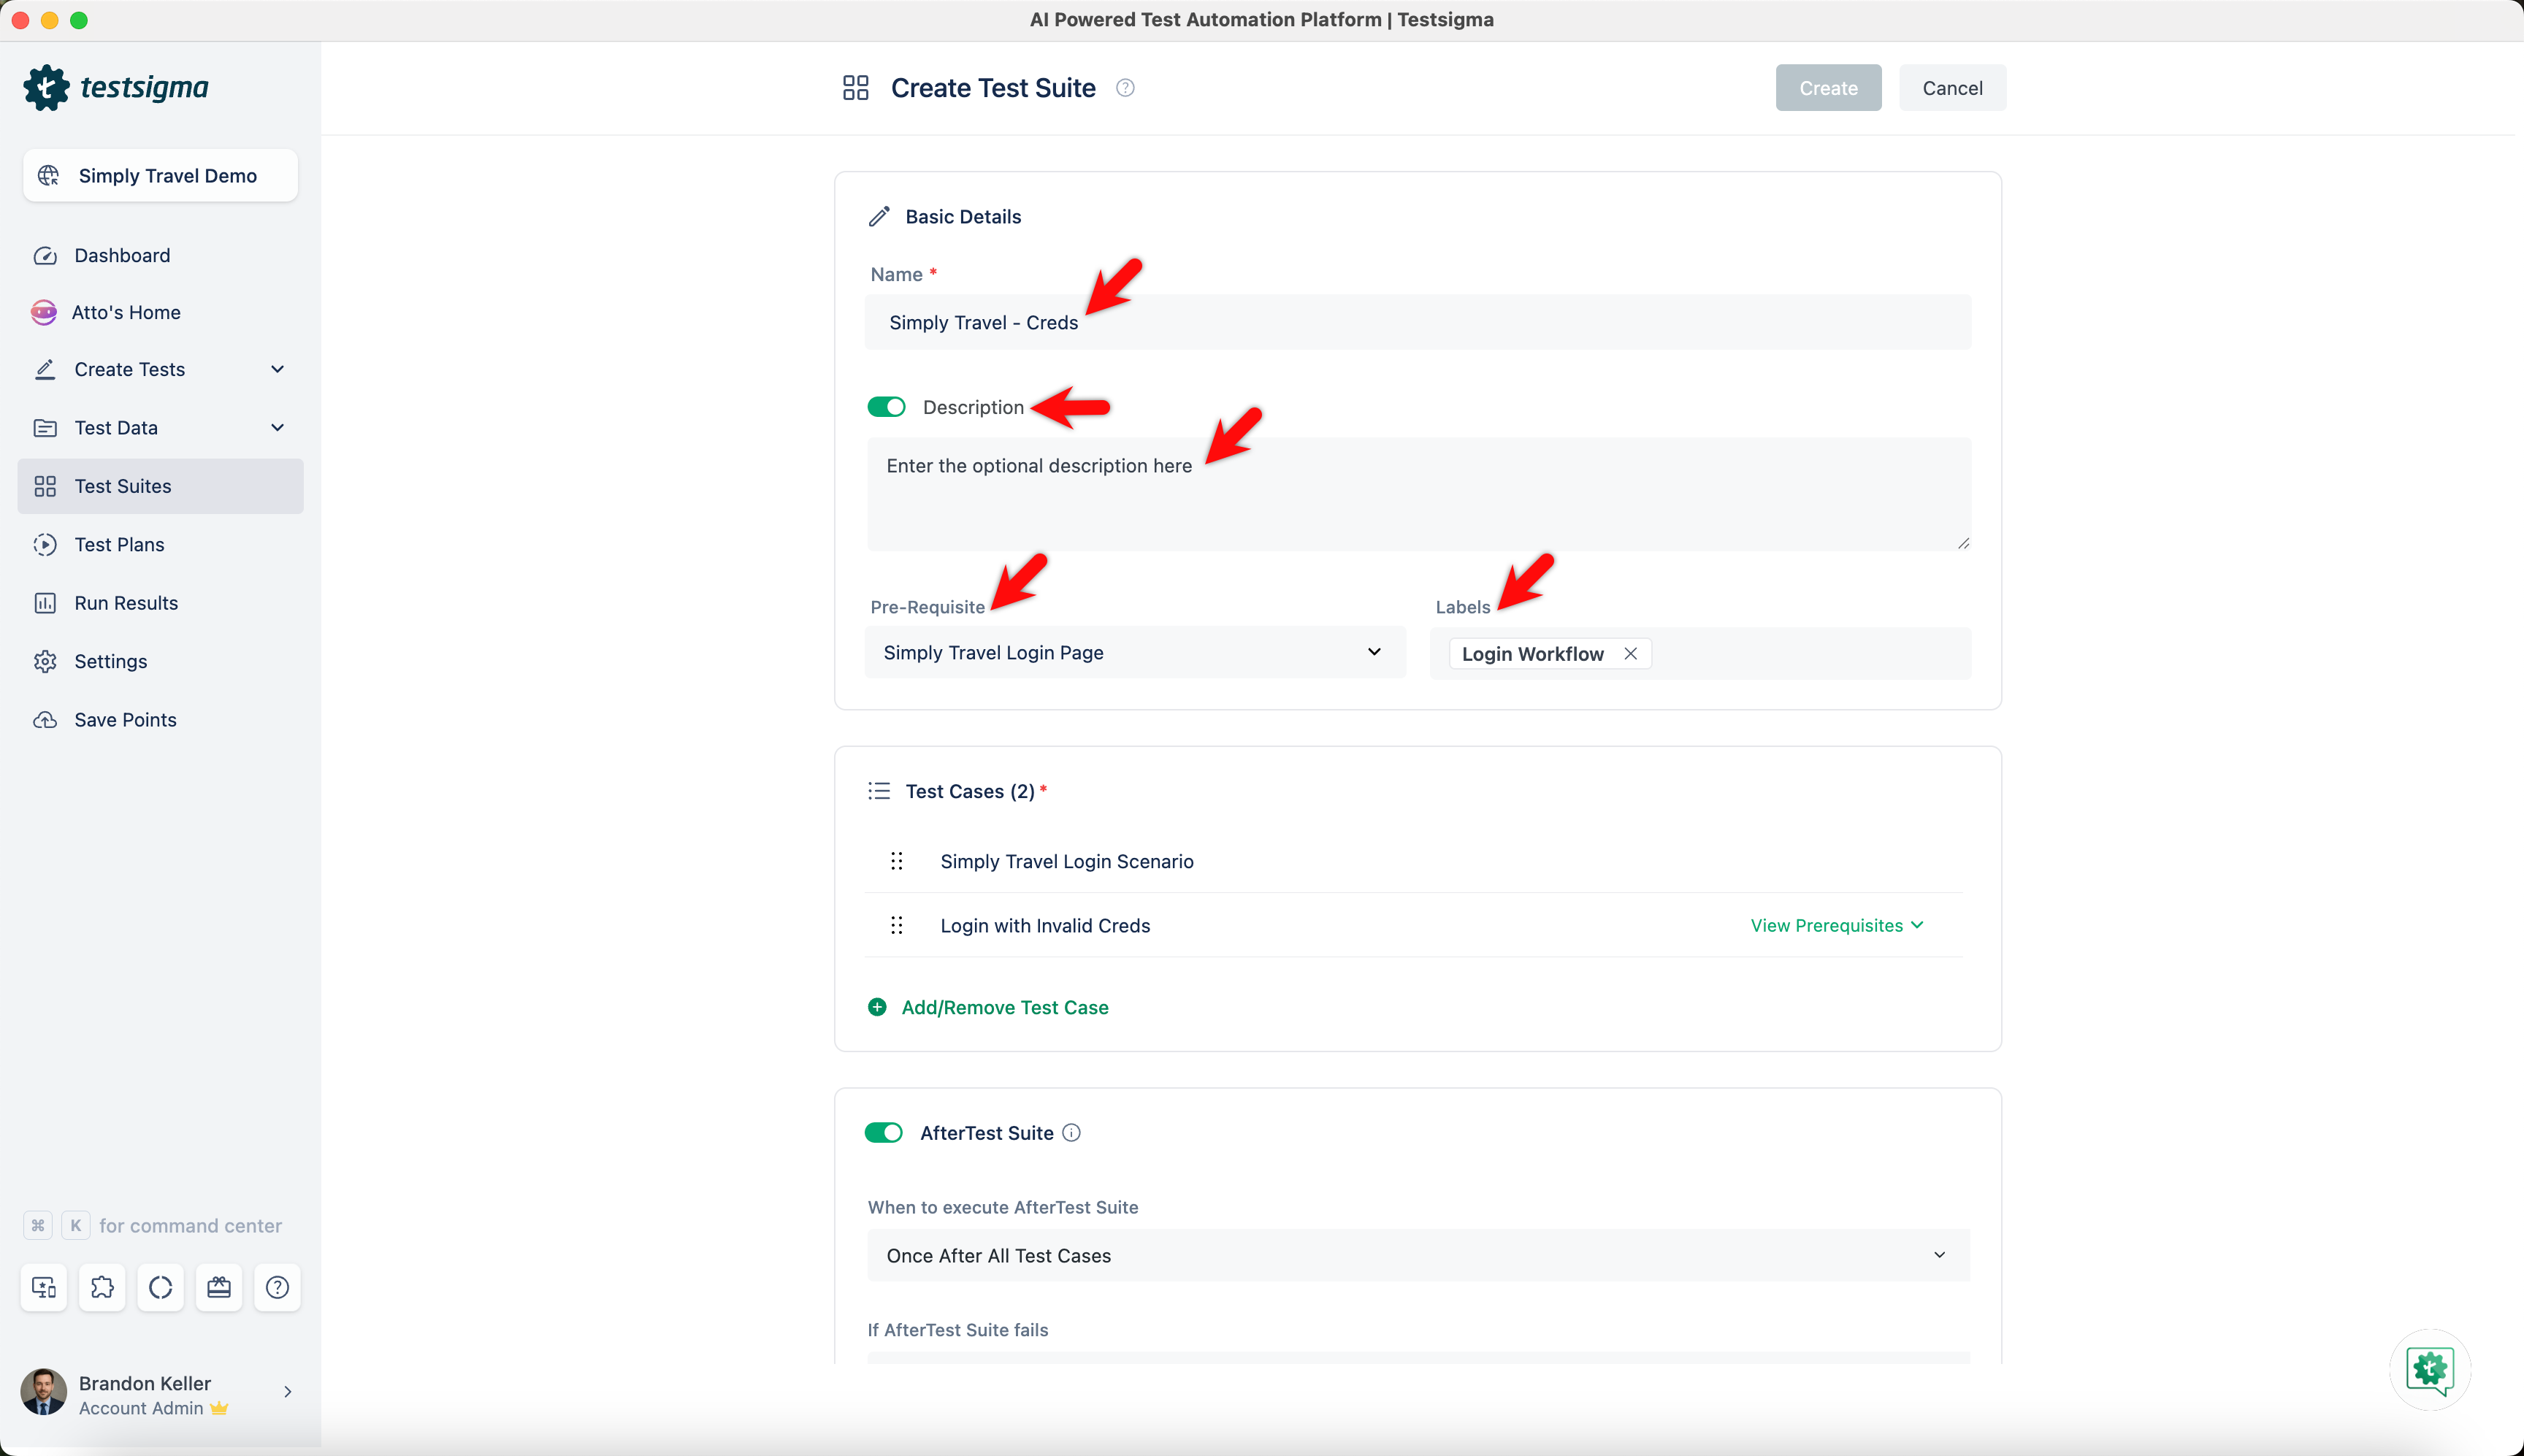The image size is (2524, 1456).
Task: Click drag handle for Login with Invalid Creds
Action: pyautogui.click(x=897, y=926)
